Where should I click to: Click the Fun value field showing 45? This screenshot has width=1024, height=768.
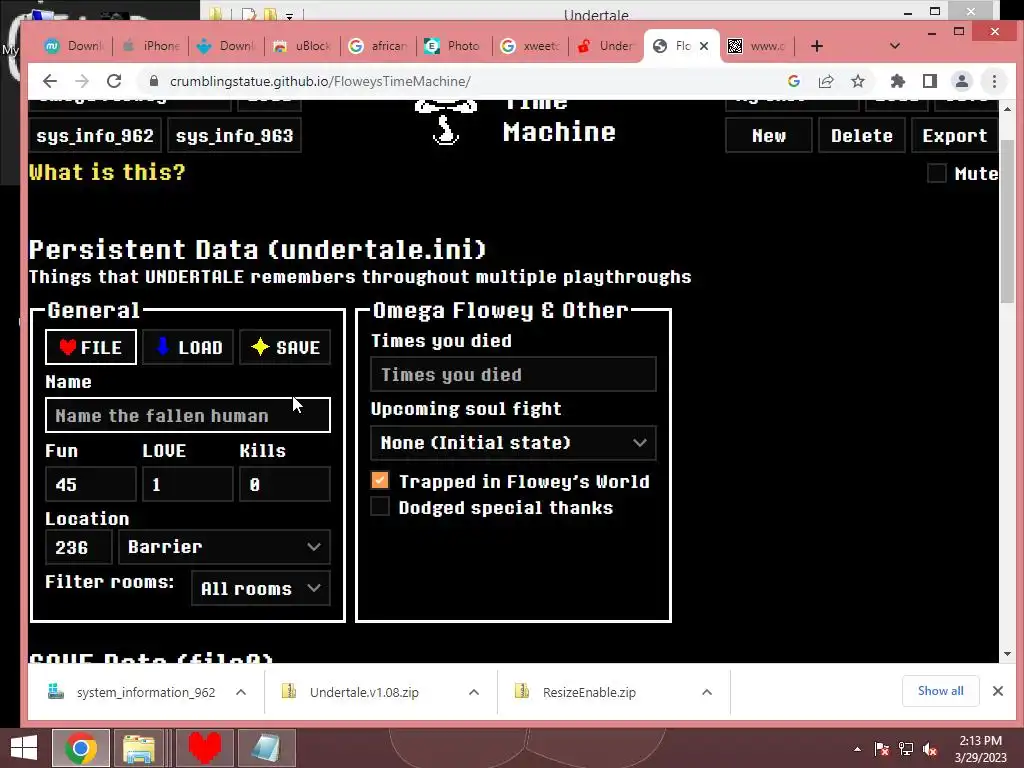[91, 484]
